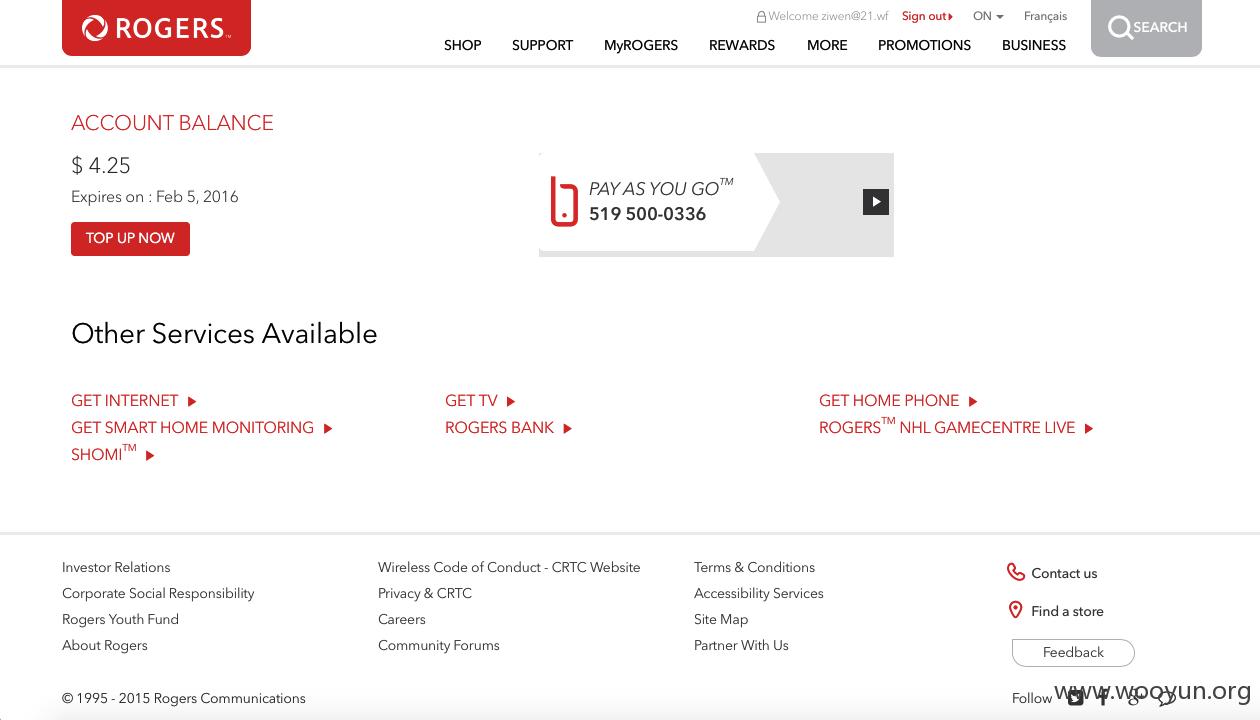Viewport: 1260px width, 720px height.
Task: Open the SUPPORT menu
Action: pyautogui.click(x=542, y=45)
